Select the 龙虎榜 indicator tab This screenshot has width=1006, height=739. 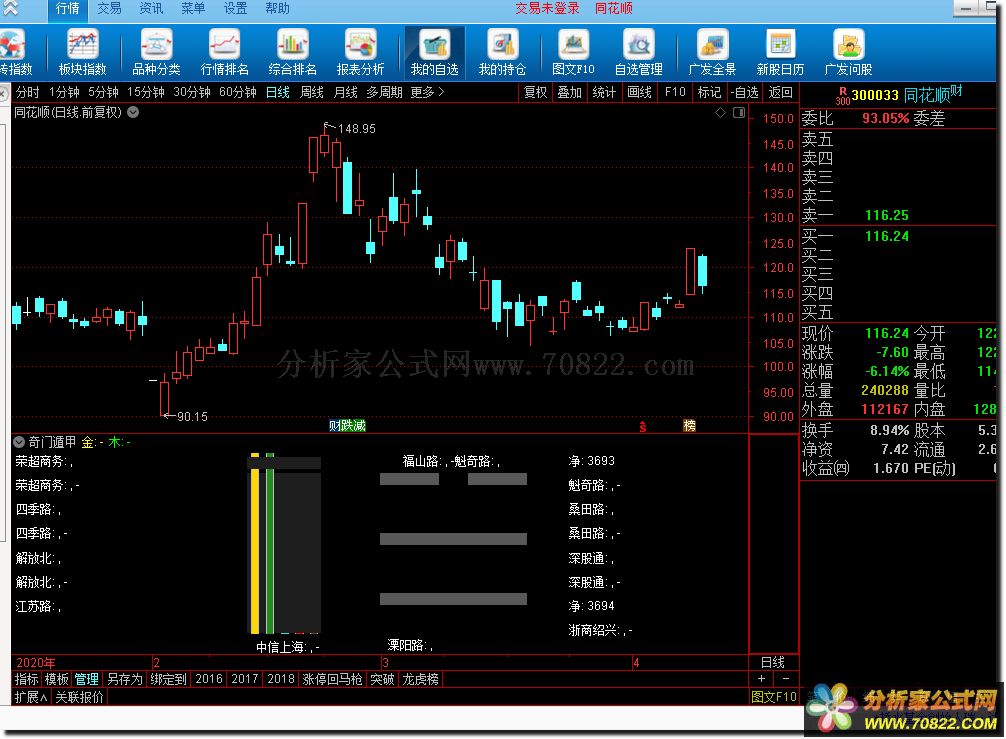click(x=420, y=679)
